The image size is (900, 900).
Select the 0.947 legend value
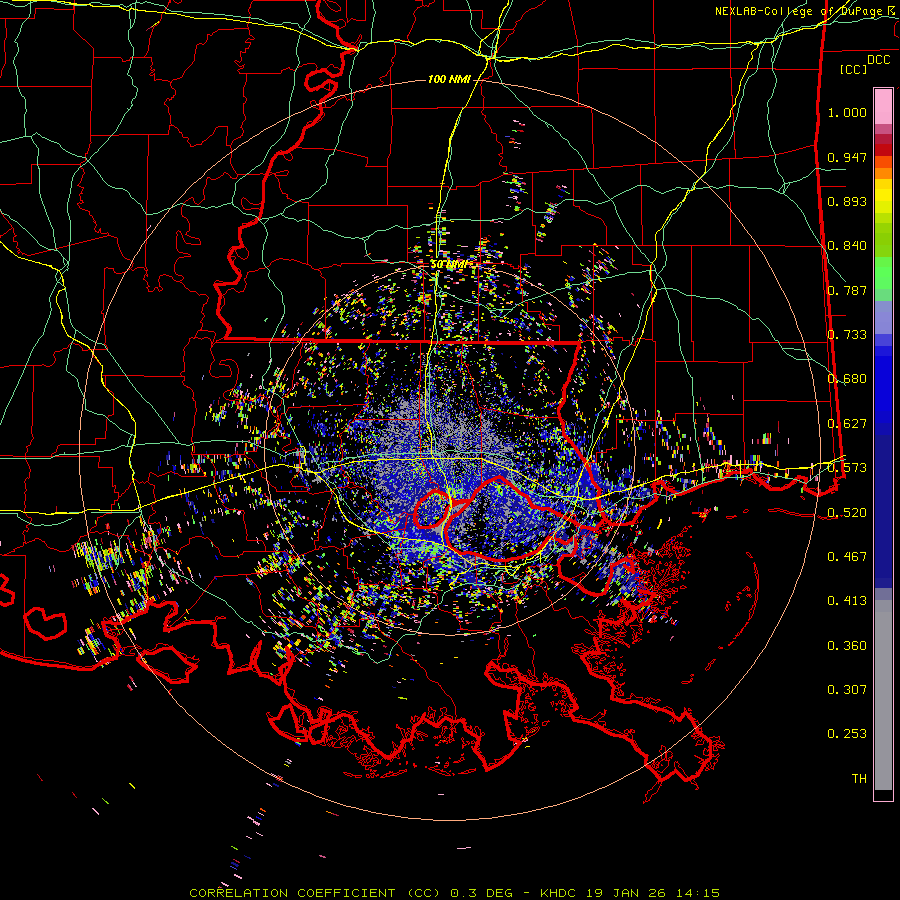[x=847, y=157]
